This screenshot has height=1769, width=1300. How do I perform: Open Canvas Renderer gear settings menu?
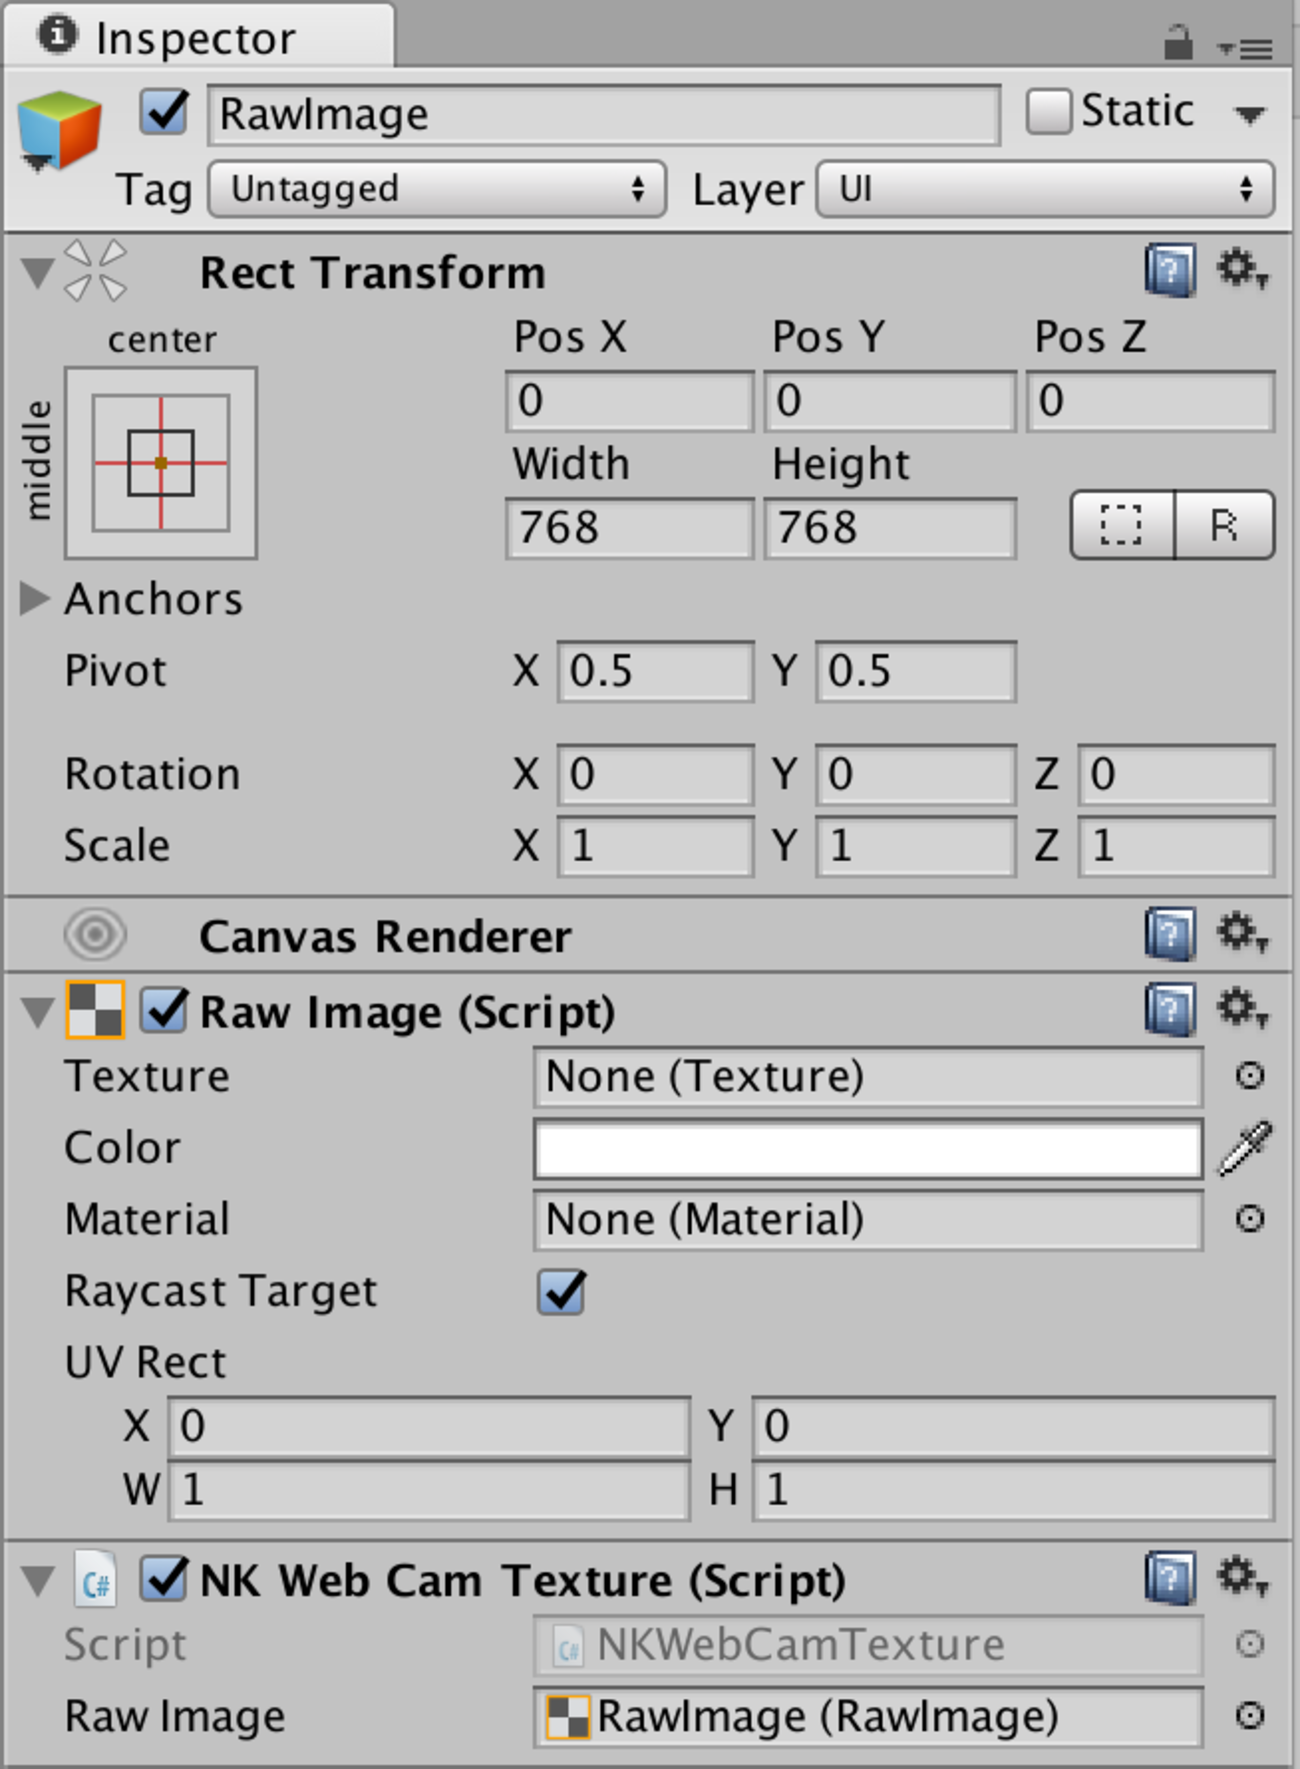1242,933
